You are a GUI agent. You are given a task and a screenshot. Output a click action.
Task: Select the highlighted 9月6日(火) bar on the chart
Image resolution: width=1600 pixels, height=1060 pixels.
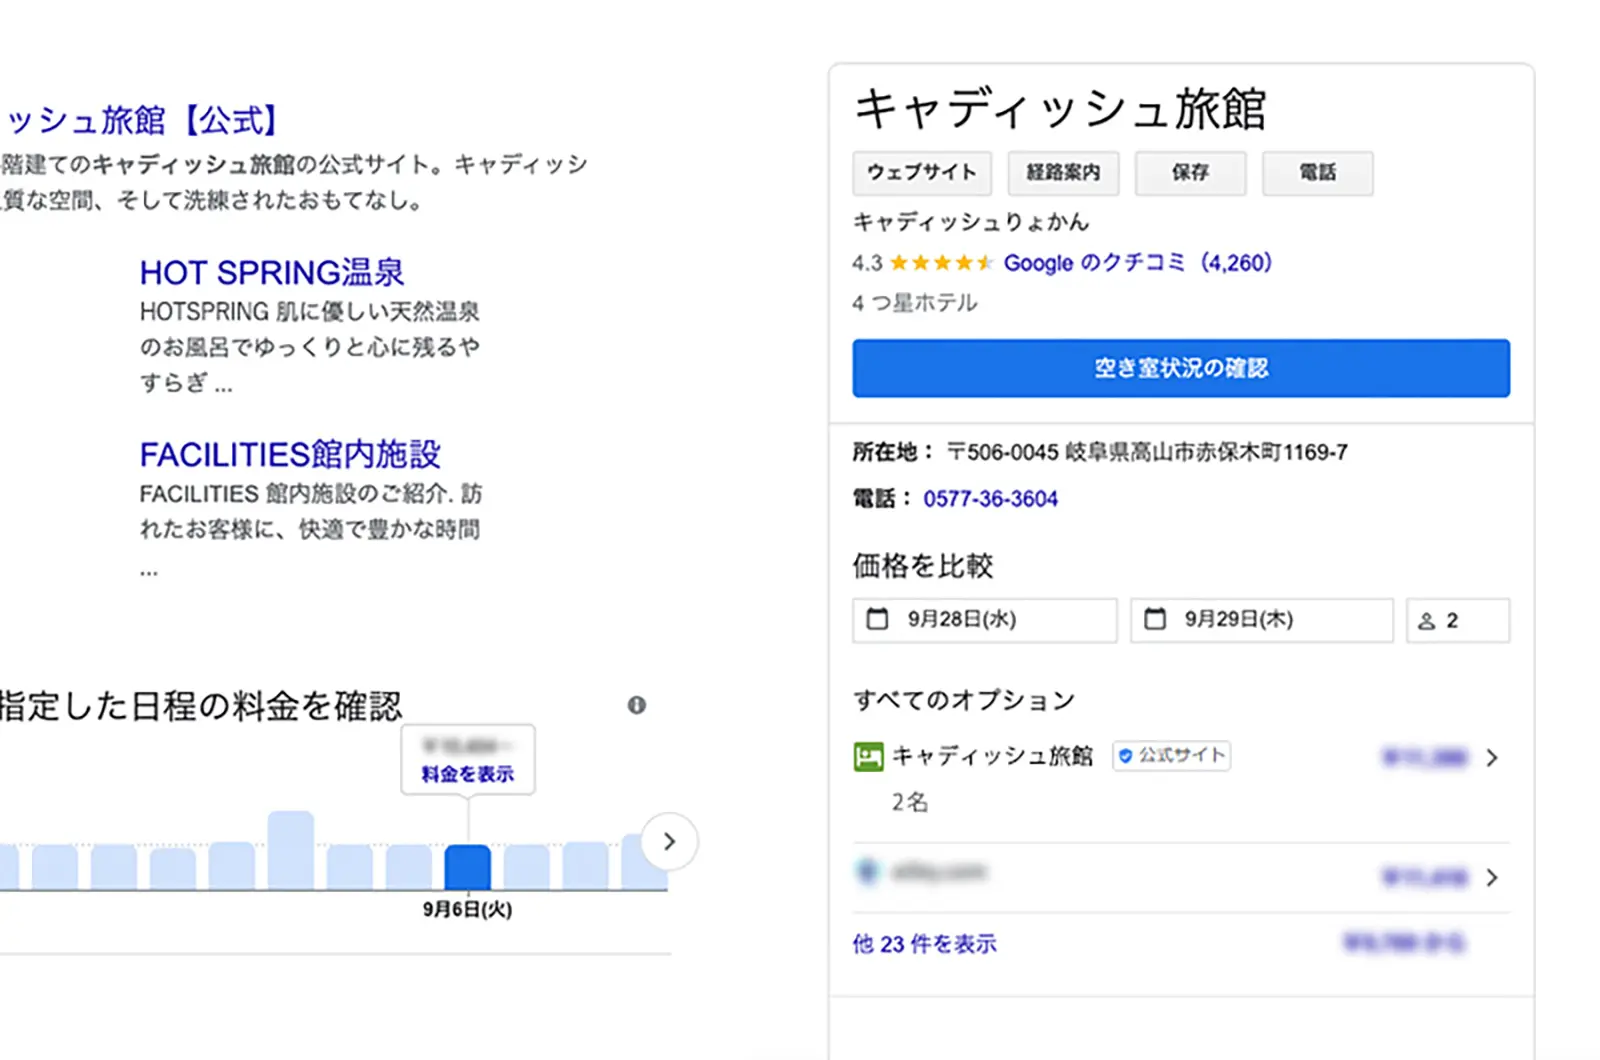(467, 867)
